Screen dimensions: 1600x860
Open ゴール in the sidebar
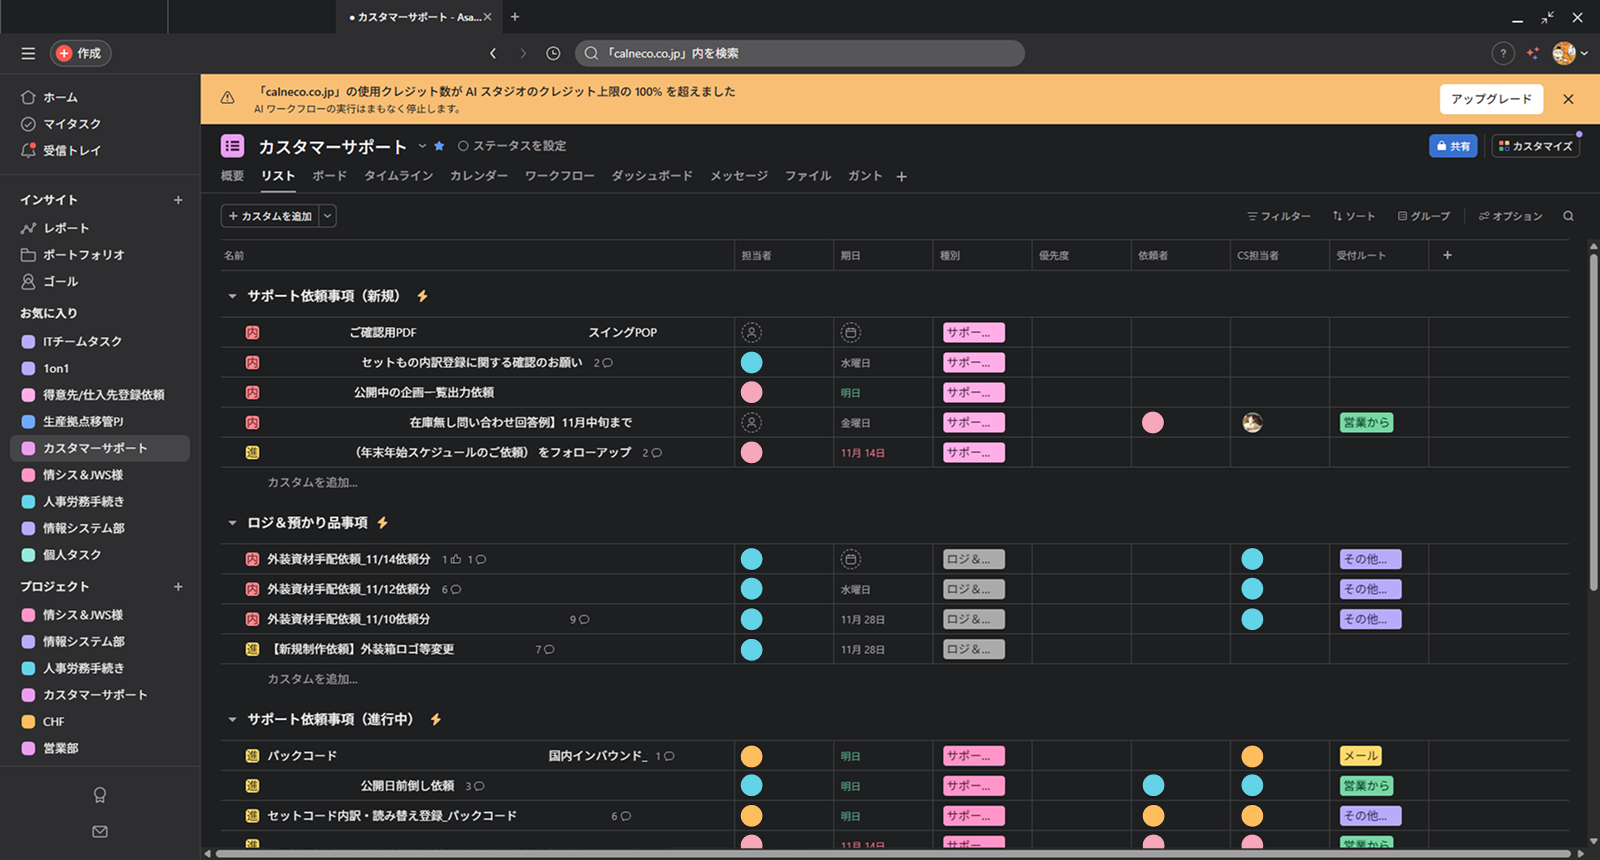coord(60,282)
